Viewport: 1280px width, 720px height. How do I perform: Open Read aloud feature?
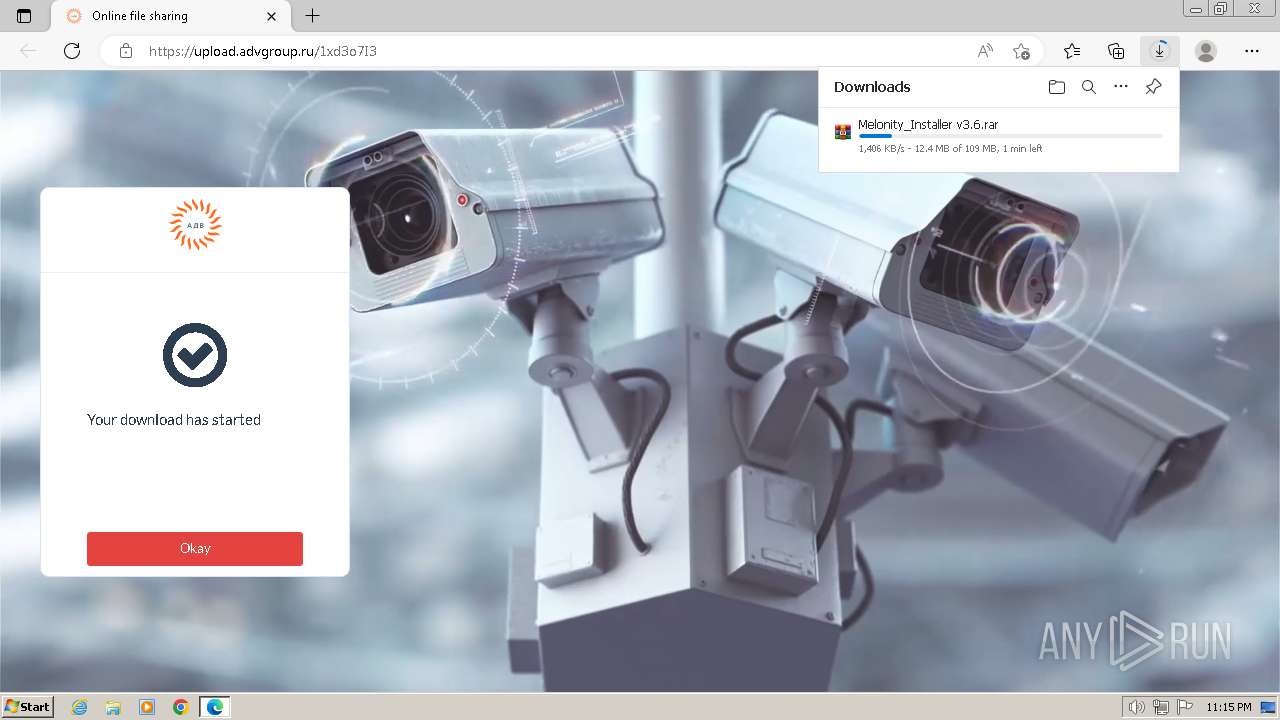pyautogui.click(x=985, y=51)
